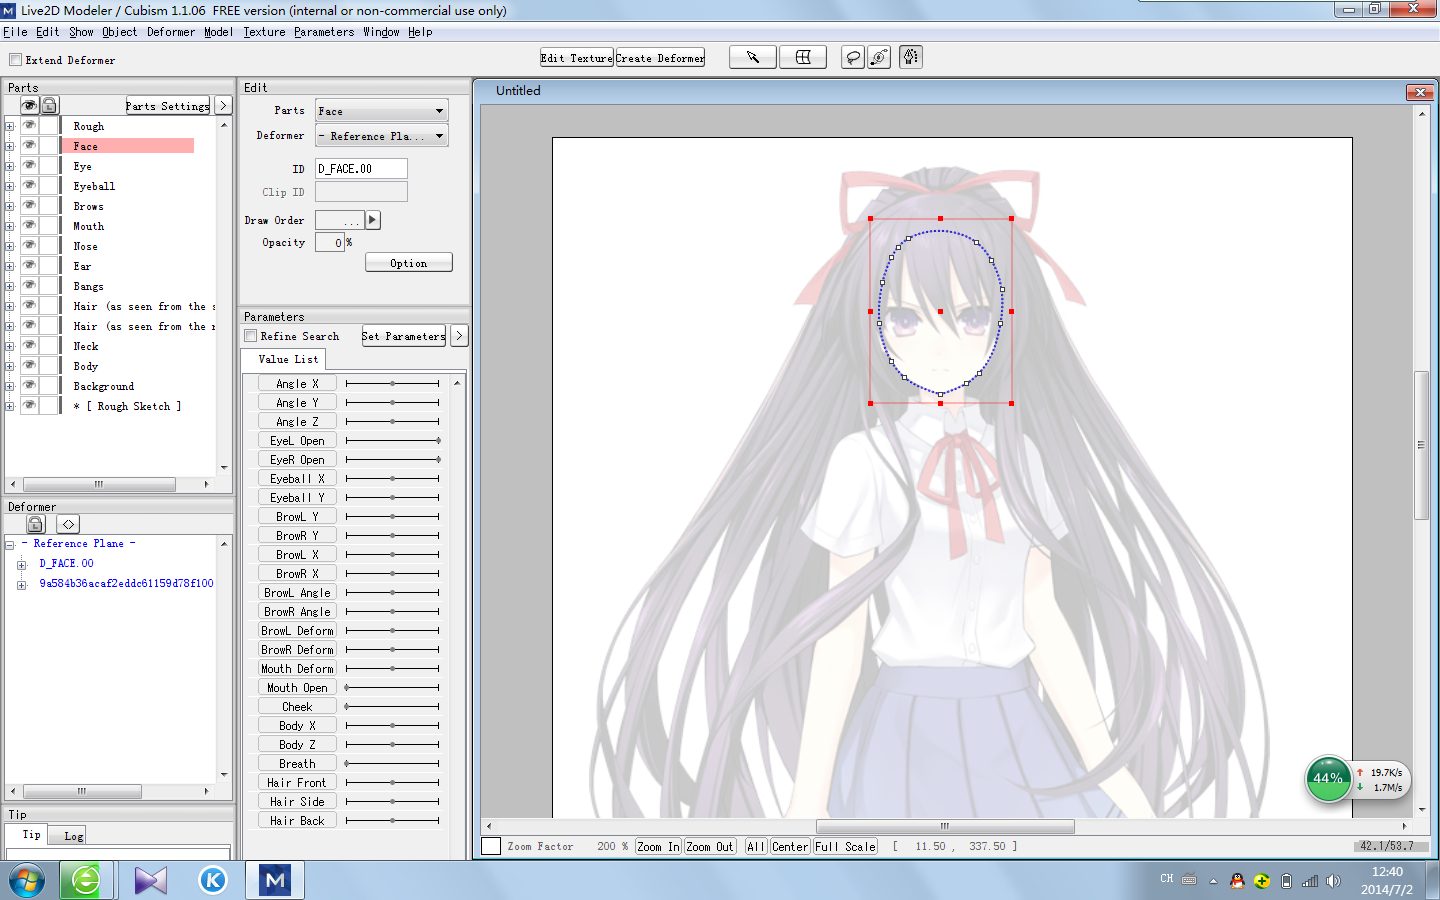This screenshot has height=900, width=1440.
Task: Toggle visibility of the Background part
Action: point(30,386)
